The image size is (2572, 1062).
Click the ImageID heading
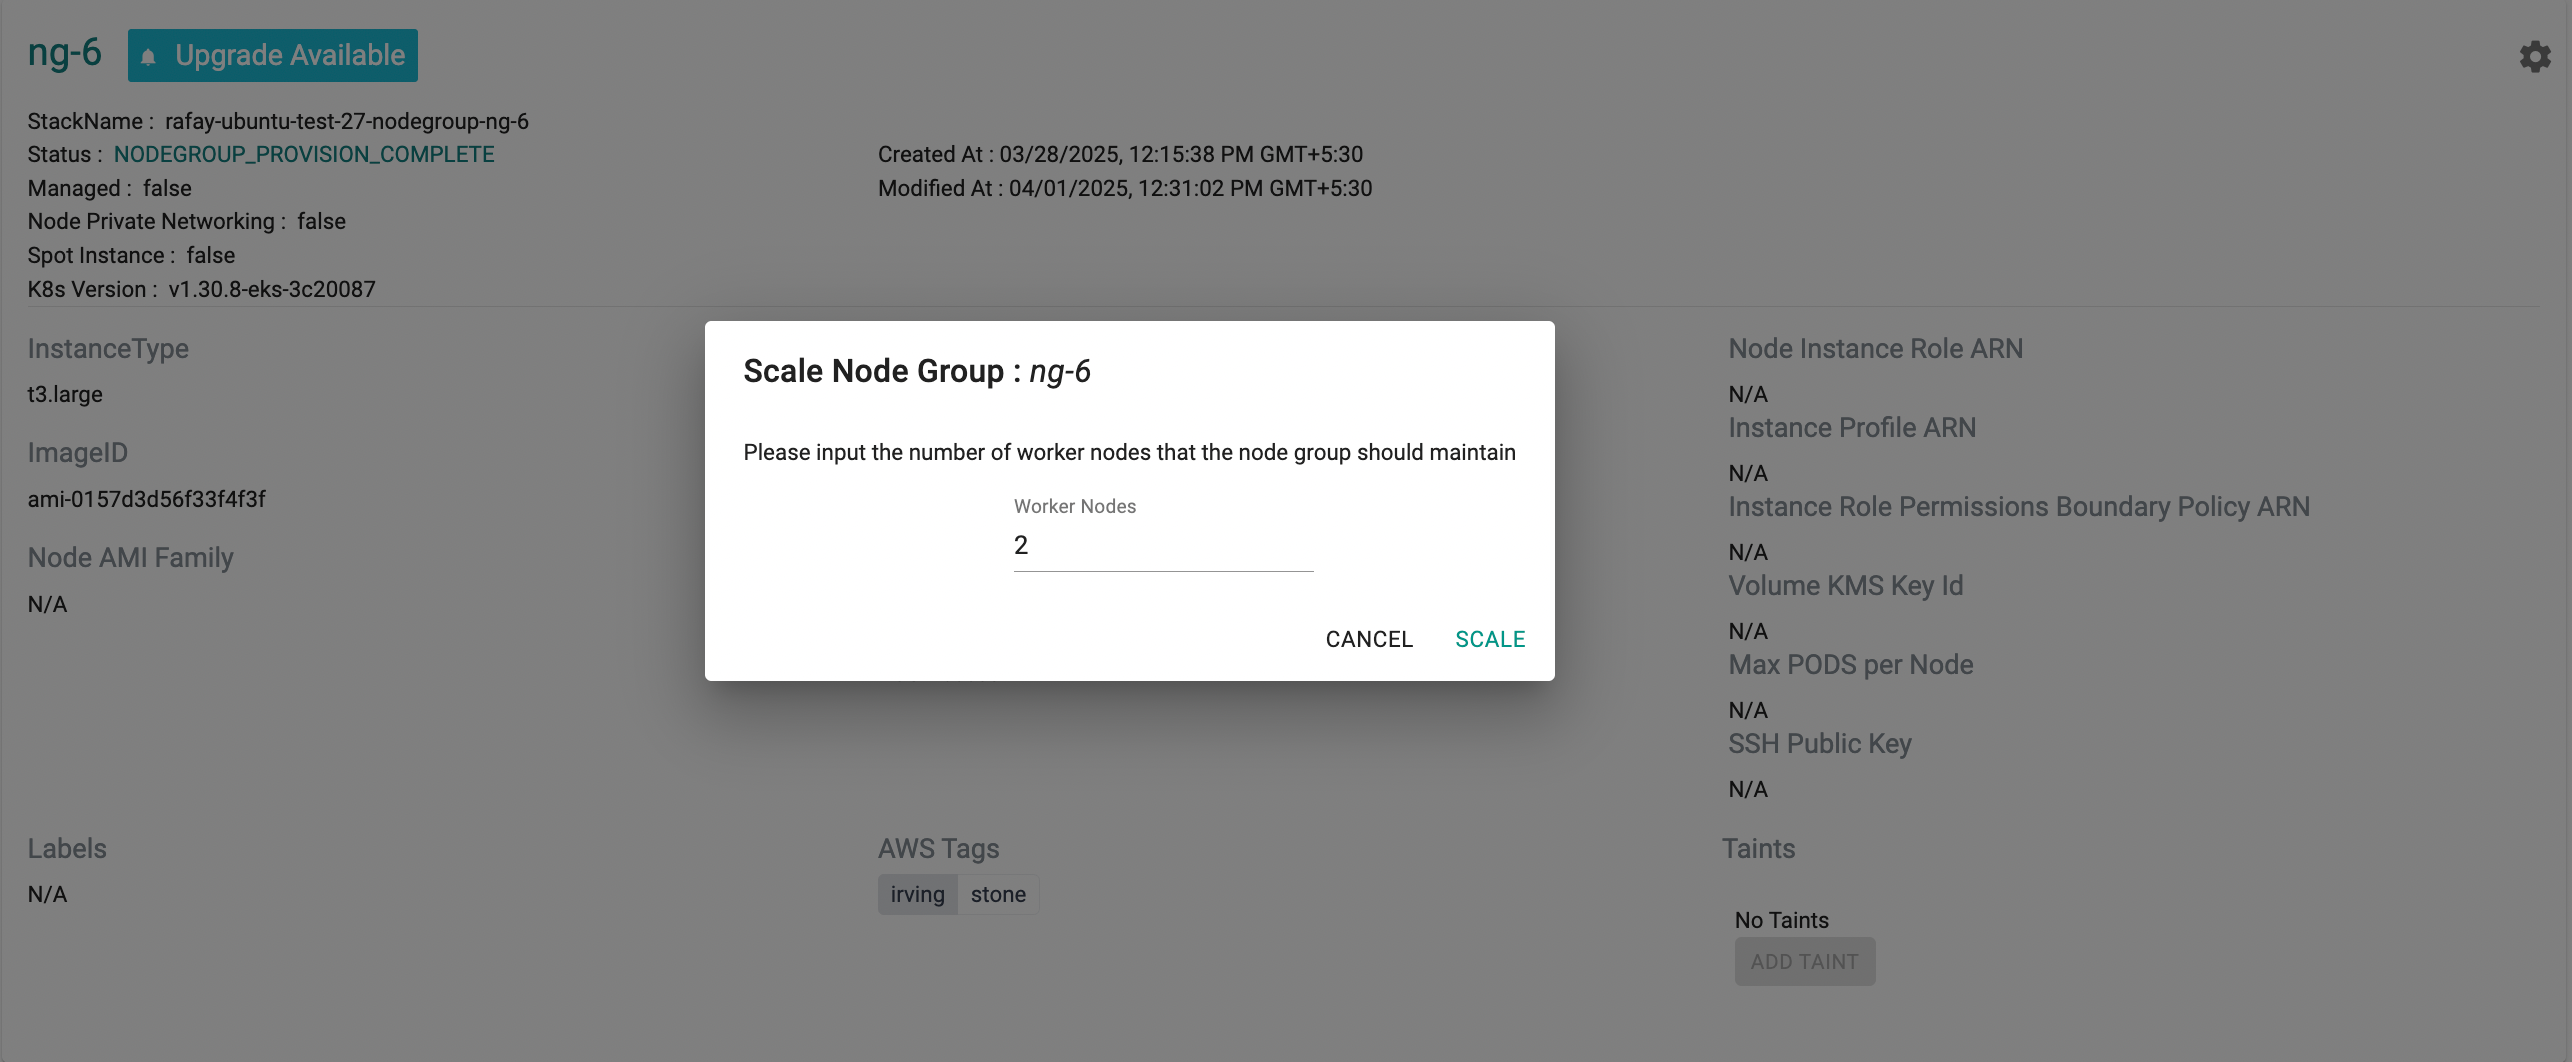[78, 453]
